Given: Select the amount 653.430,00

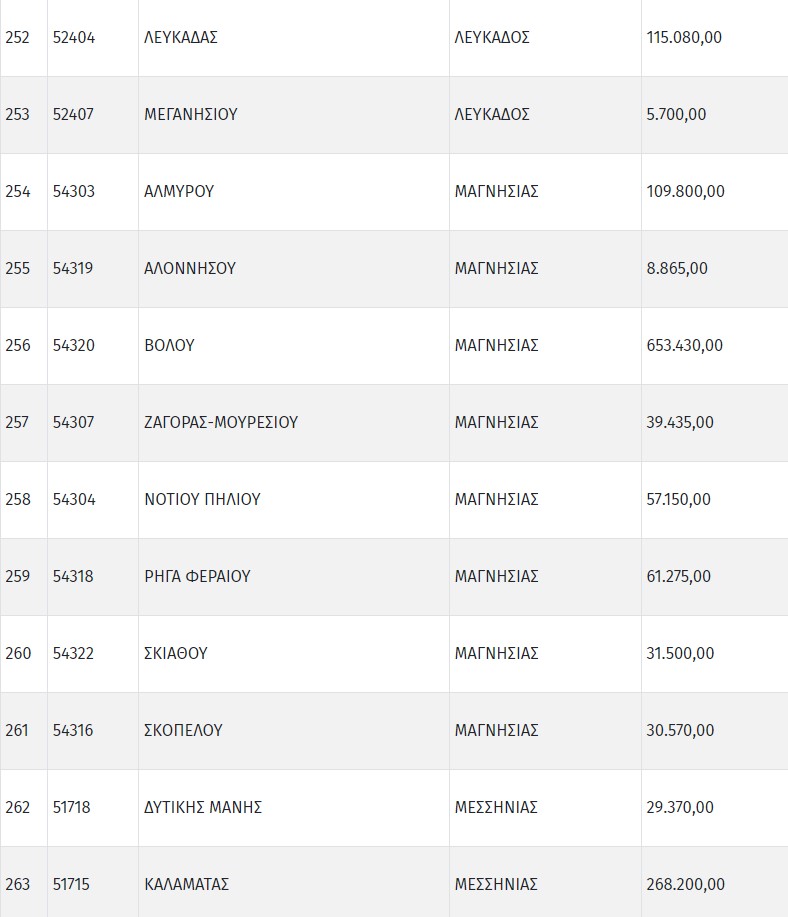Looking at the screenshot, I should click(x=685, y=346).
